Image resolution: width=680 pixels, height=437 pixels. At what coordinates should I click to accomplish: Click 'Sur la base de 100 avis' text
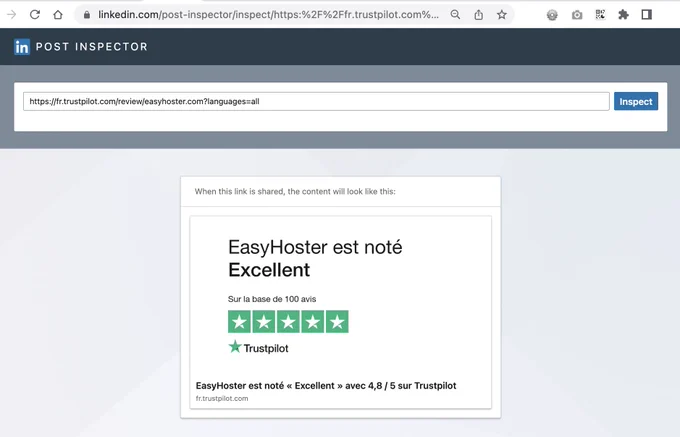coord(272,299)
